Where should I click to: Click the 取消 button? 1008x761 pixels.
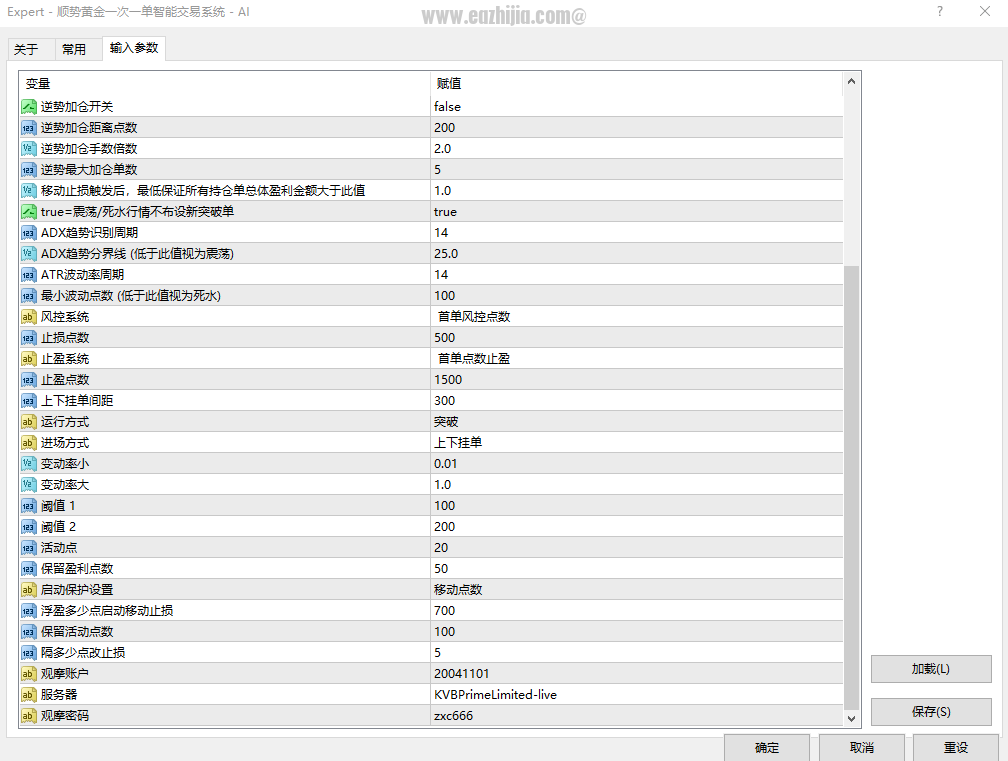click(x=861, y=748)
